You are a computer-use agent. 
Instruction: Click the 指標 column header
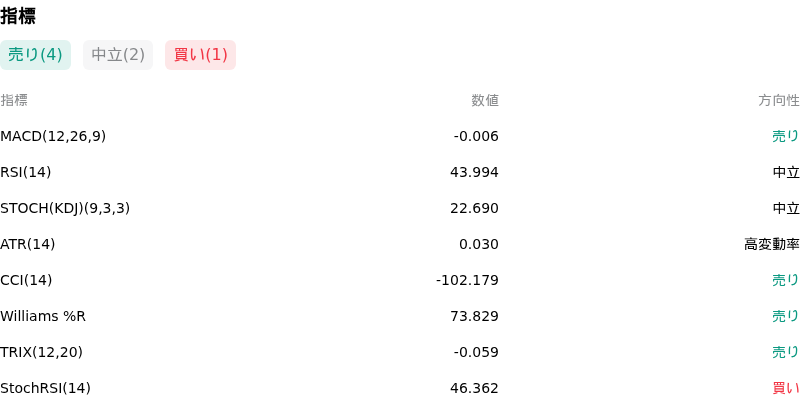pyautogui.click(x=14, y=101)
